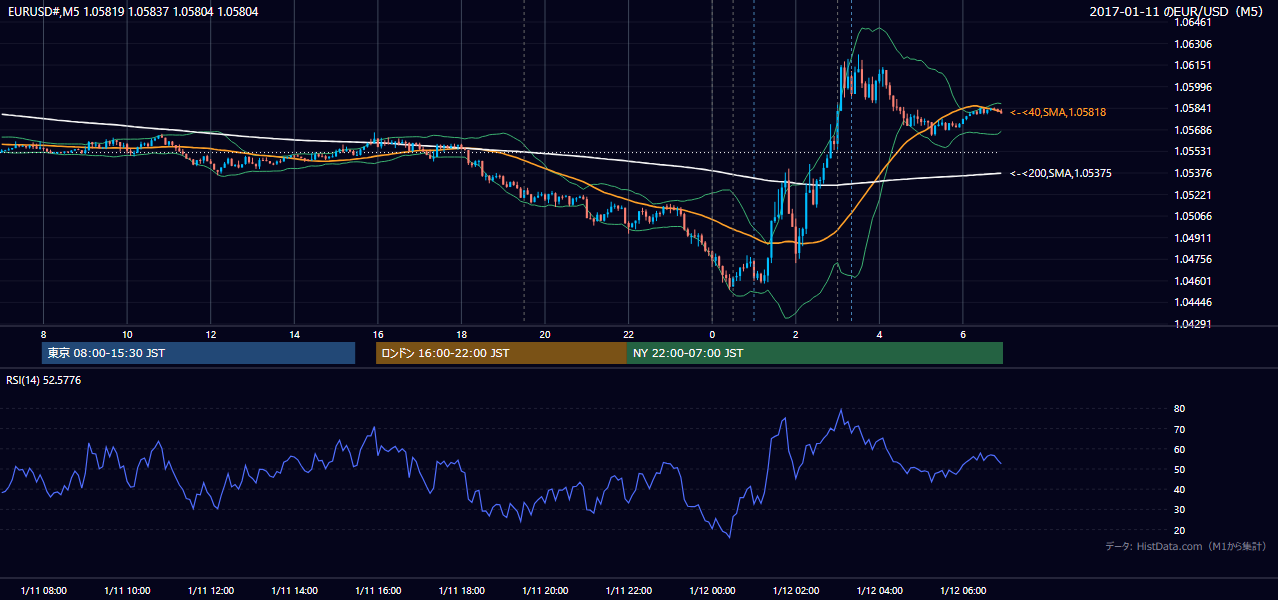Click RSI scale level 20
Image resolution: width=1278 pixels, height=600 pixels.
pos(1180,530)
